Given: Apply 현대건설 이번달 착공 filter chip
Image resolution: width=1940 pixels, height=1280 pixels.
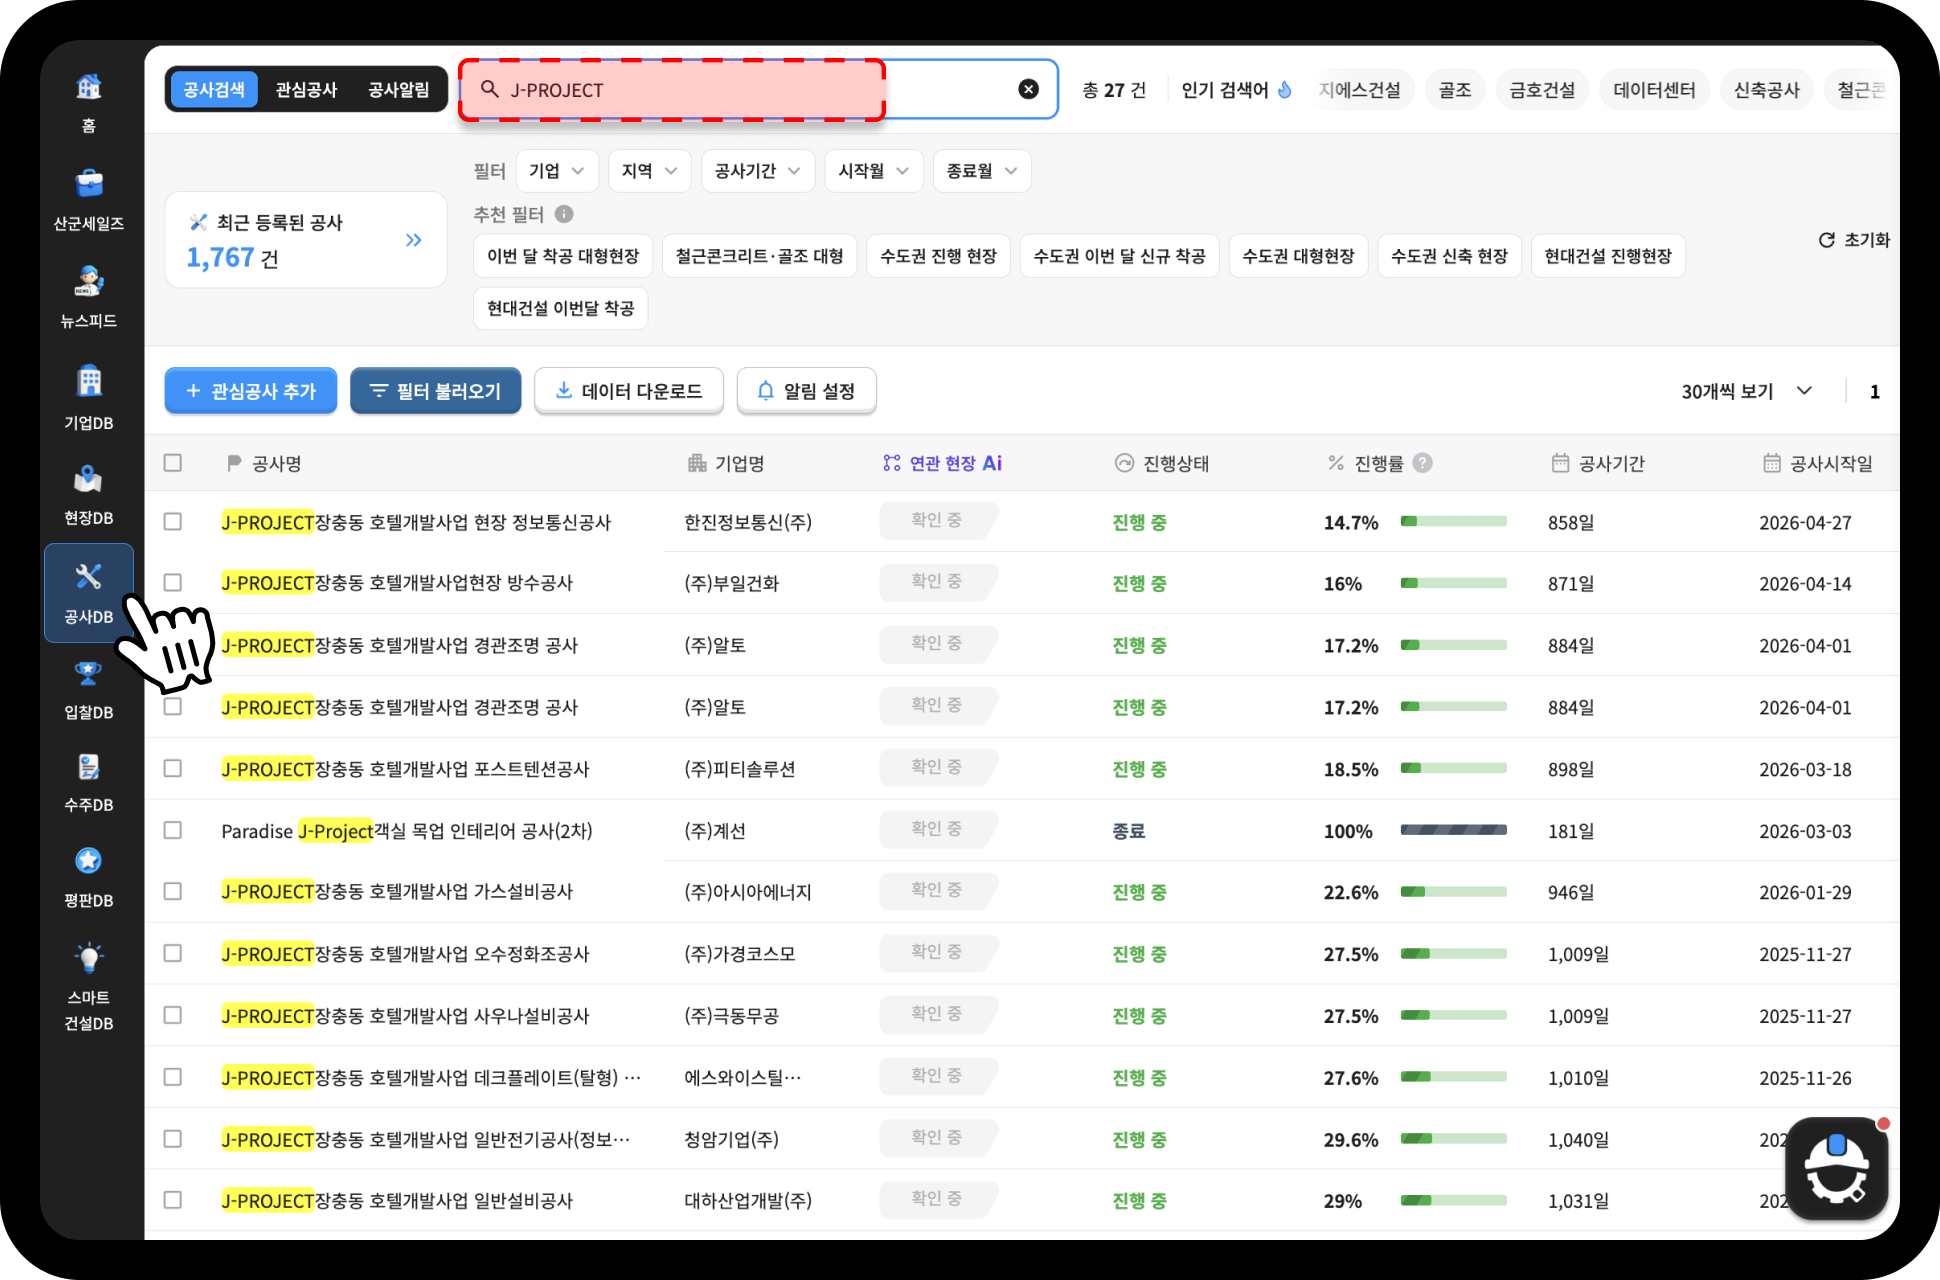Looking at the screenshot, I should (561, 308).
